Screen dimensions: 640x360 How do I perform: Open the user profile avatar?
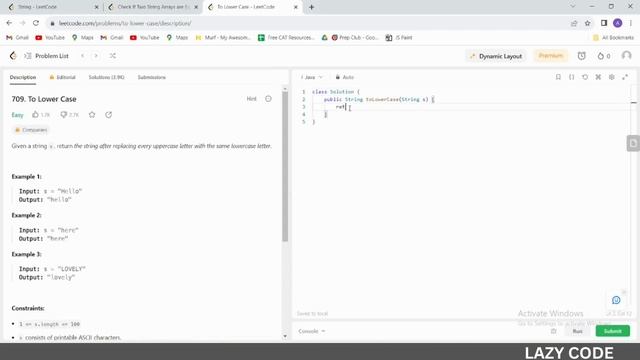coord(626,56)
